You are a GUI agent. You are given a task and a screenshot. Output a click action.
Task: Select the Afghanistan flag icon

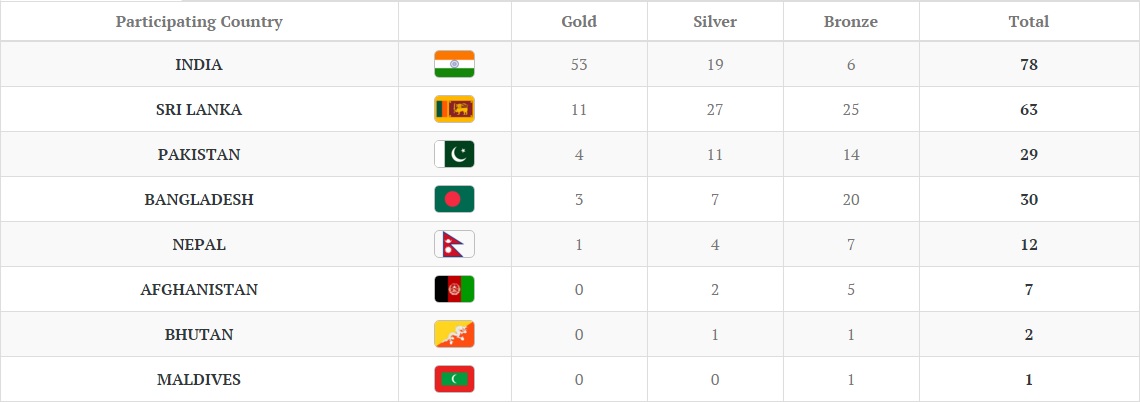[x=454, y=289]
